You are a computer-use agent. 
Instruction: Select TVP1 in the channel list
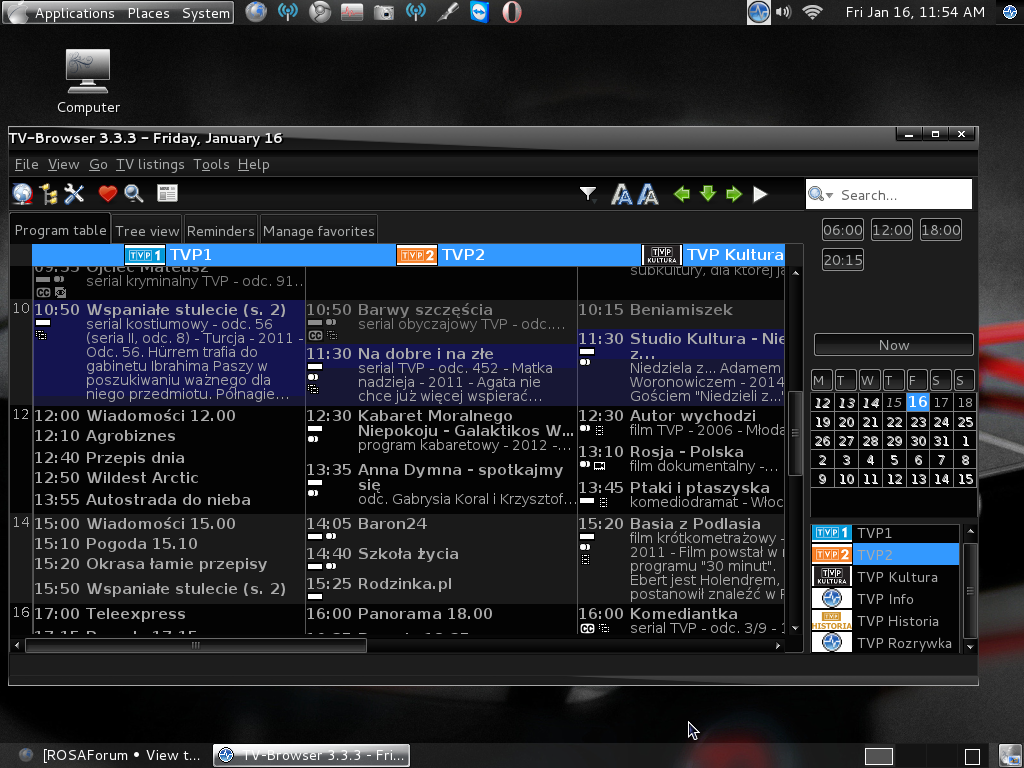(x=886, y=533)
